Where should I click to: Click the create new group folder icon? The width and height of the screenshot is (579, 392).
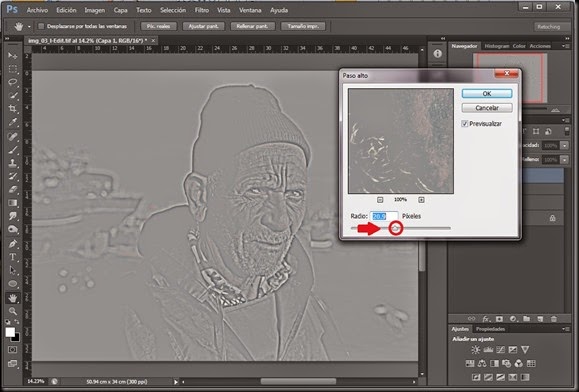pos(527,319)
